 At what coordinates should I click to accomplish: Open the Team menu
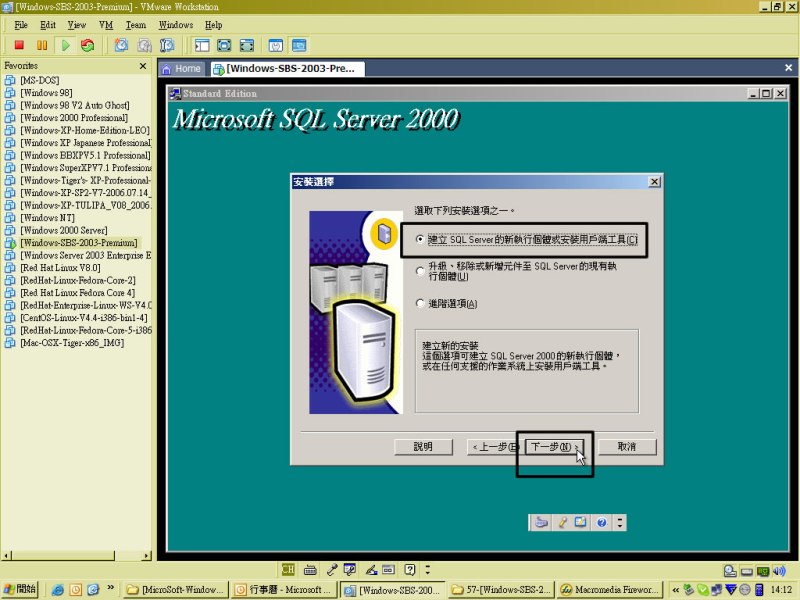tap(136, 24)
